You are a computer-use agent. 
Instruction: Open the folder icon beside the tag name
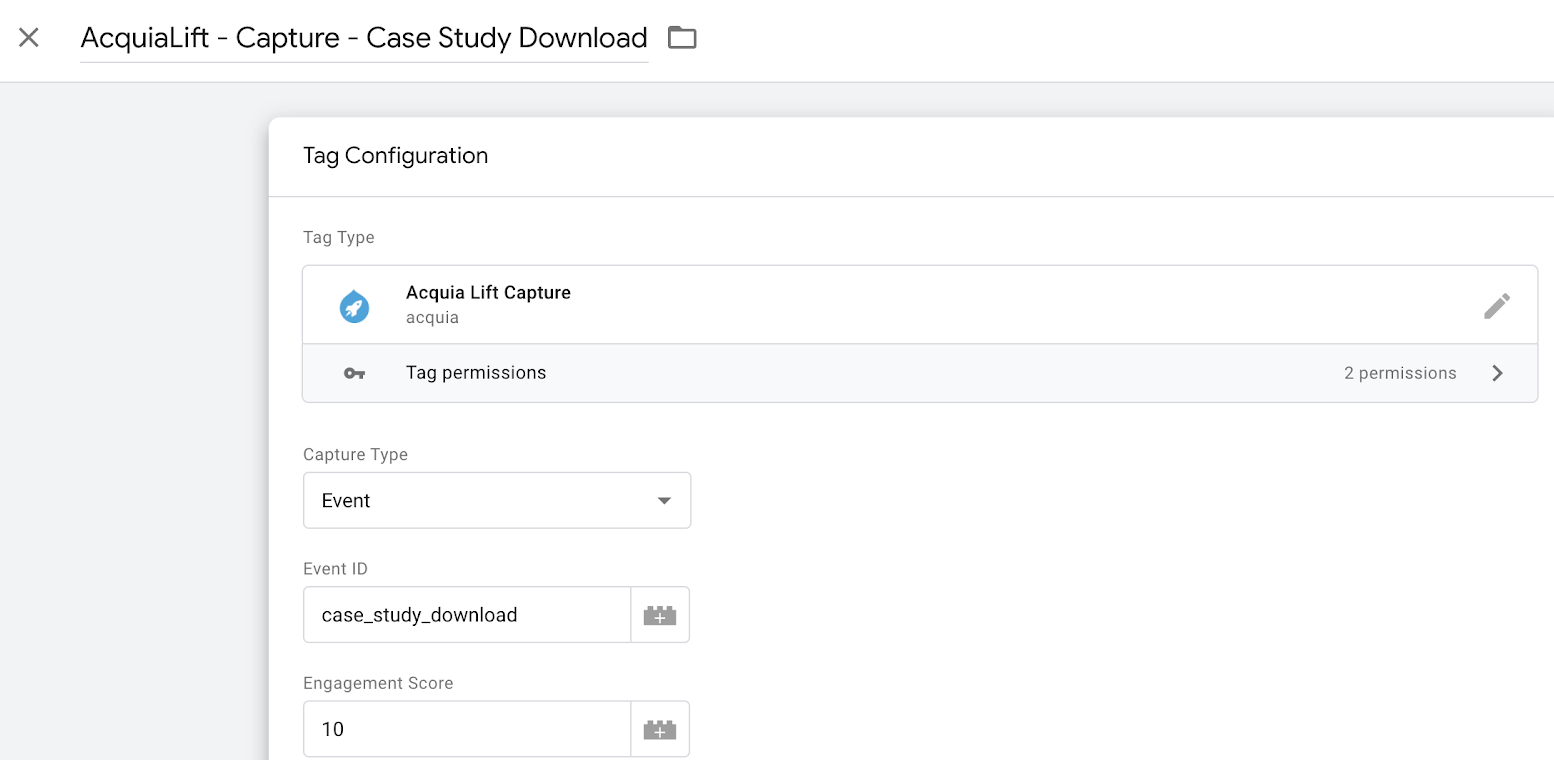pos(682,38)
